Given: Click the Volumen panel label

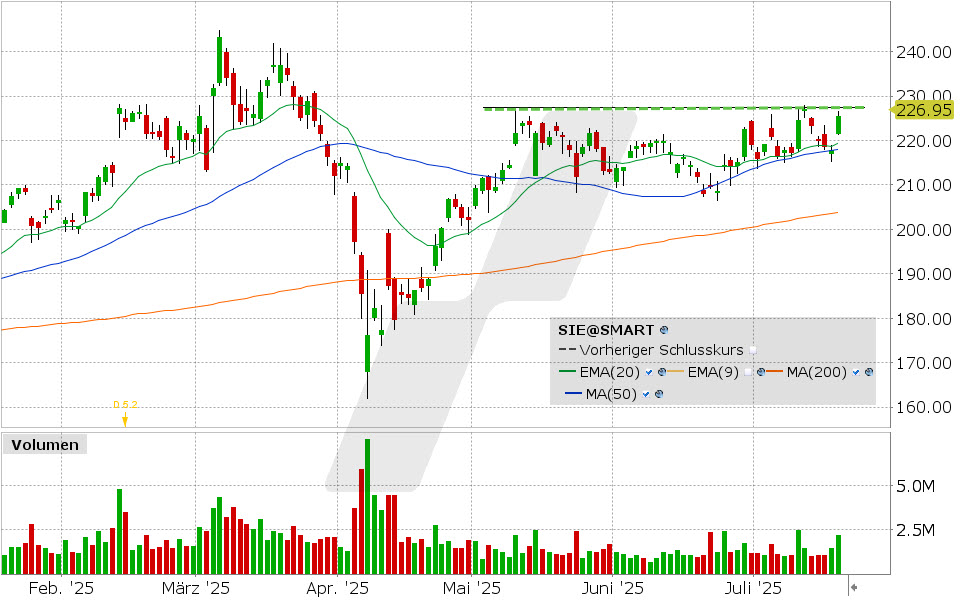Looking at the screenshot, I should coord(45,444).
